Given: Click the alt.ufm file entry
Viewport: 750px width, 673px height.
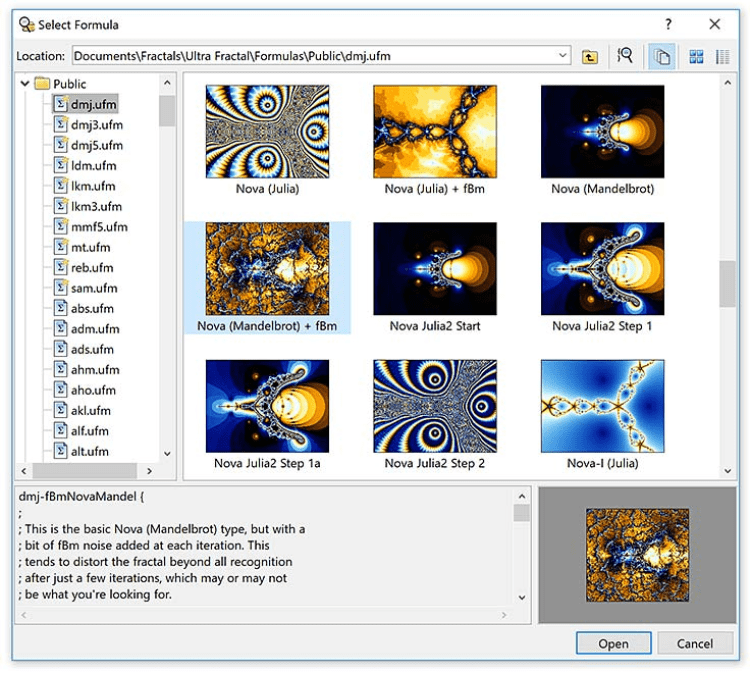Looking at the screenshot, I should (89, 452).
